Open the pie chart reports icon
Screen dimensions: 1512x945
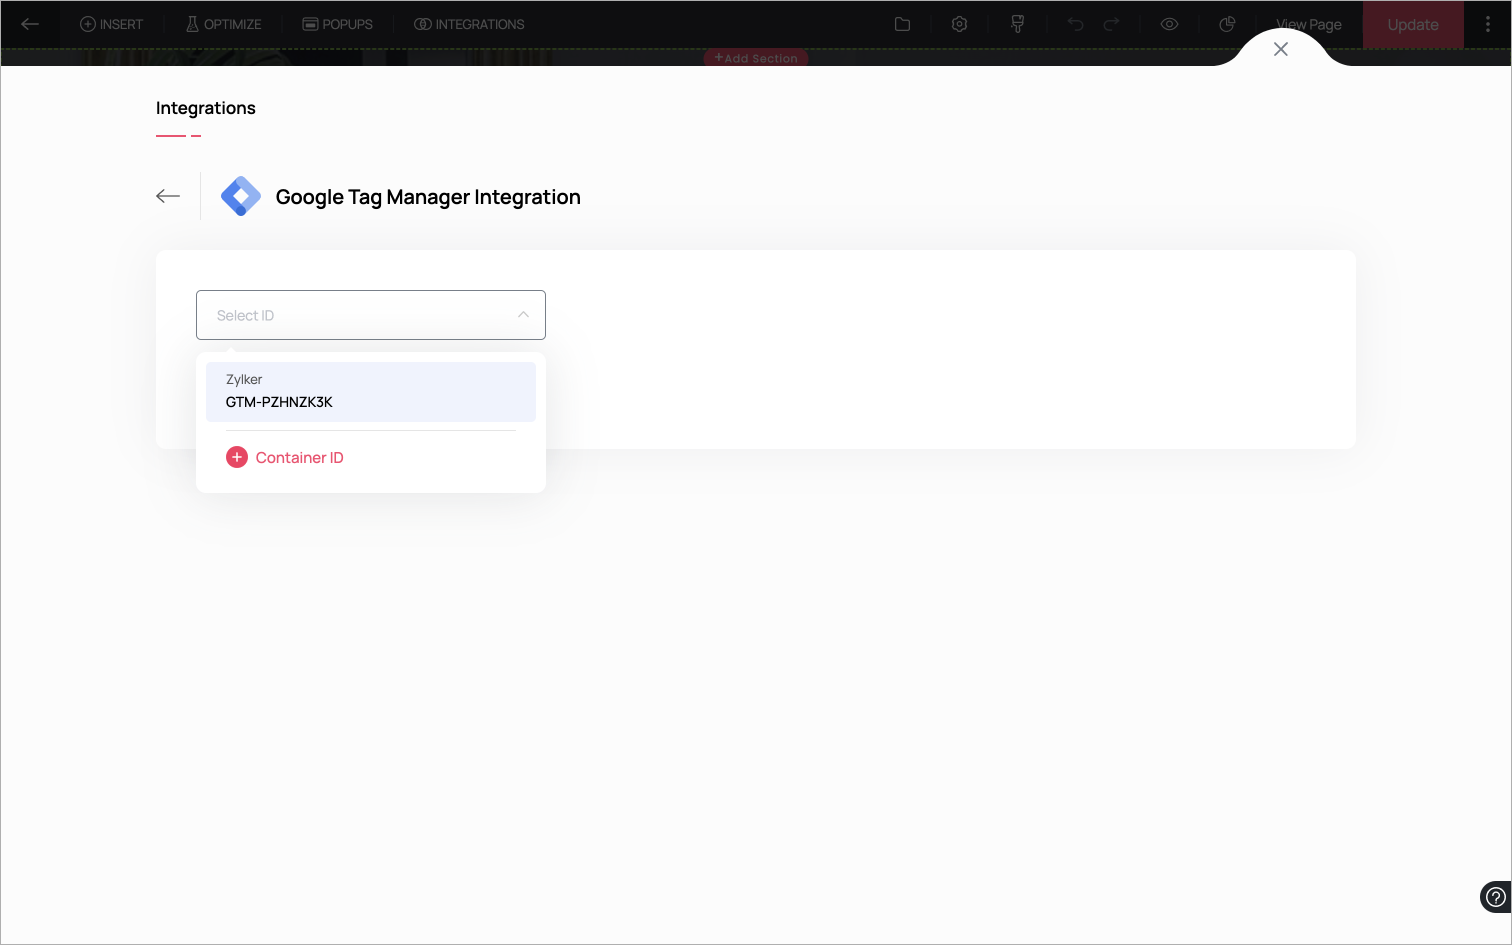coord(1227,24)
